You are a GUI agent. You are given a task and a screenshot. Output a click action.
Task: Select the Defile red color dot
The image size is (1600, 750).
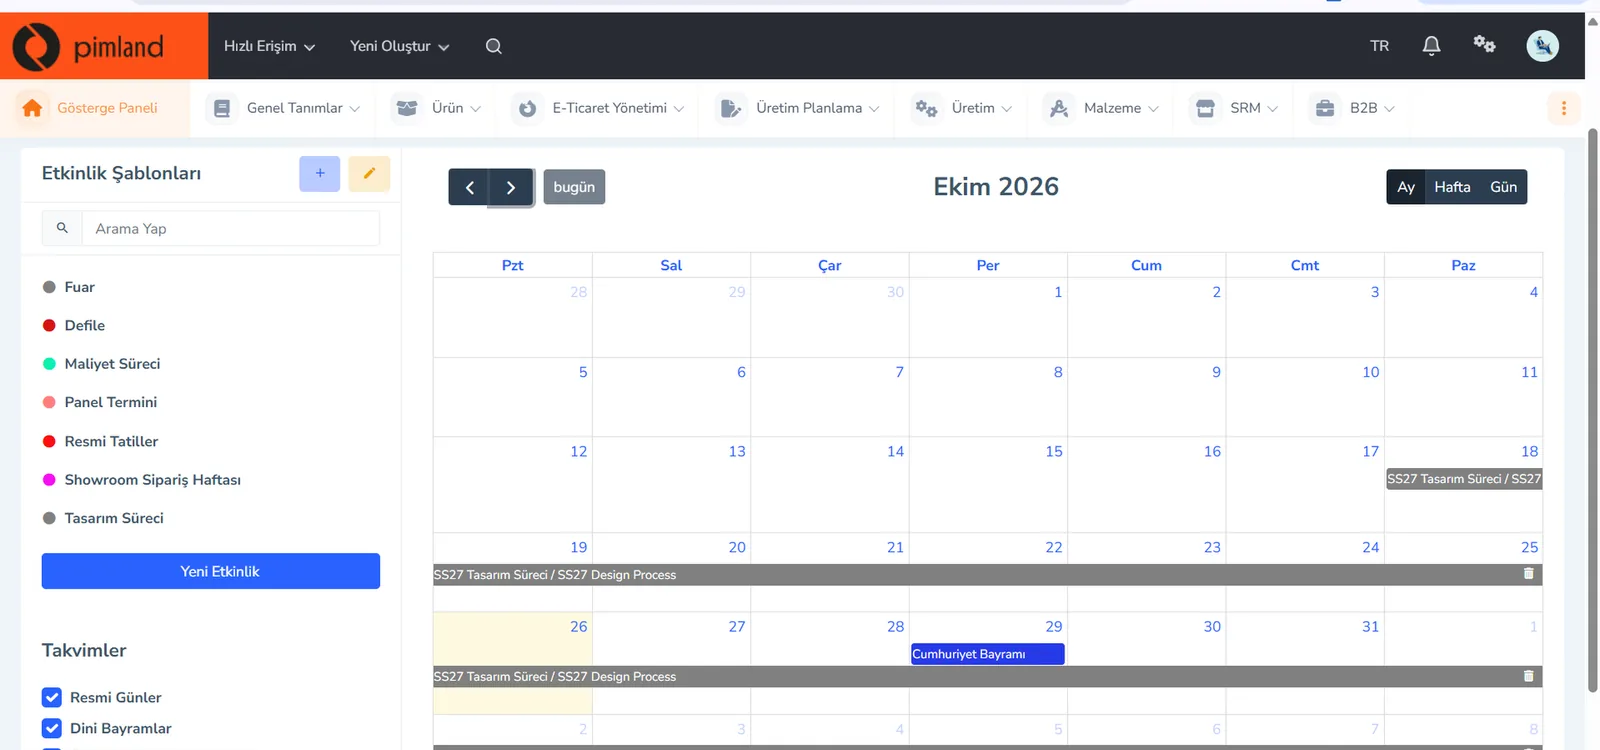pyautogui.click(x=49, y=325)
